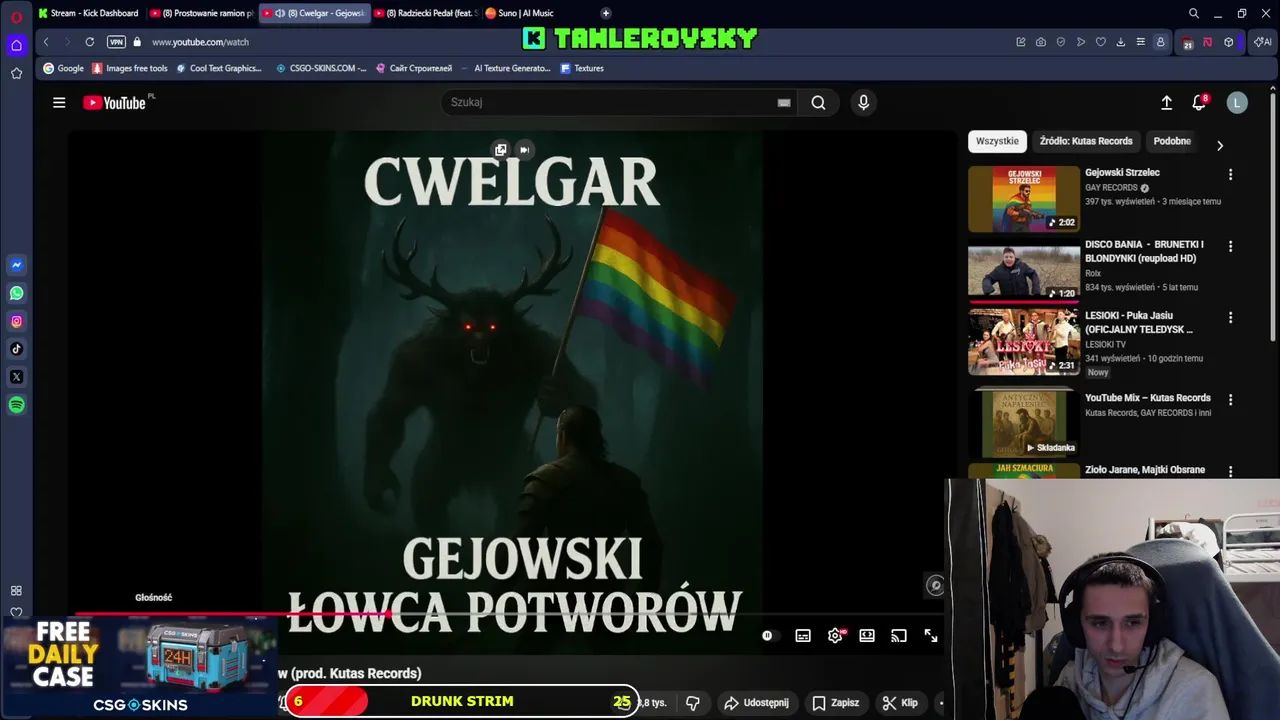Open the downloads icon in the address bar

(x=1120, y=42)
